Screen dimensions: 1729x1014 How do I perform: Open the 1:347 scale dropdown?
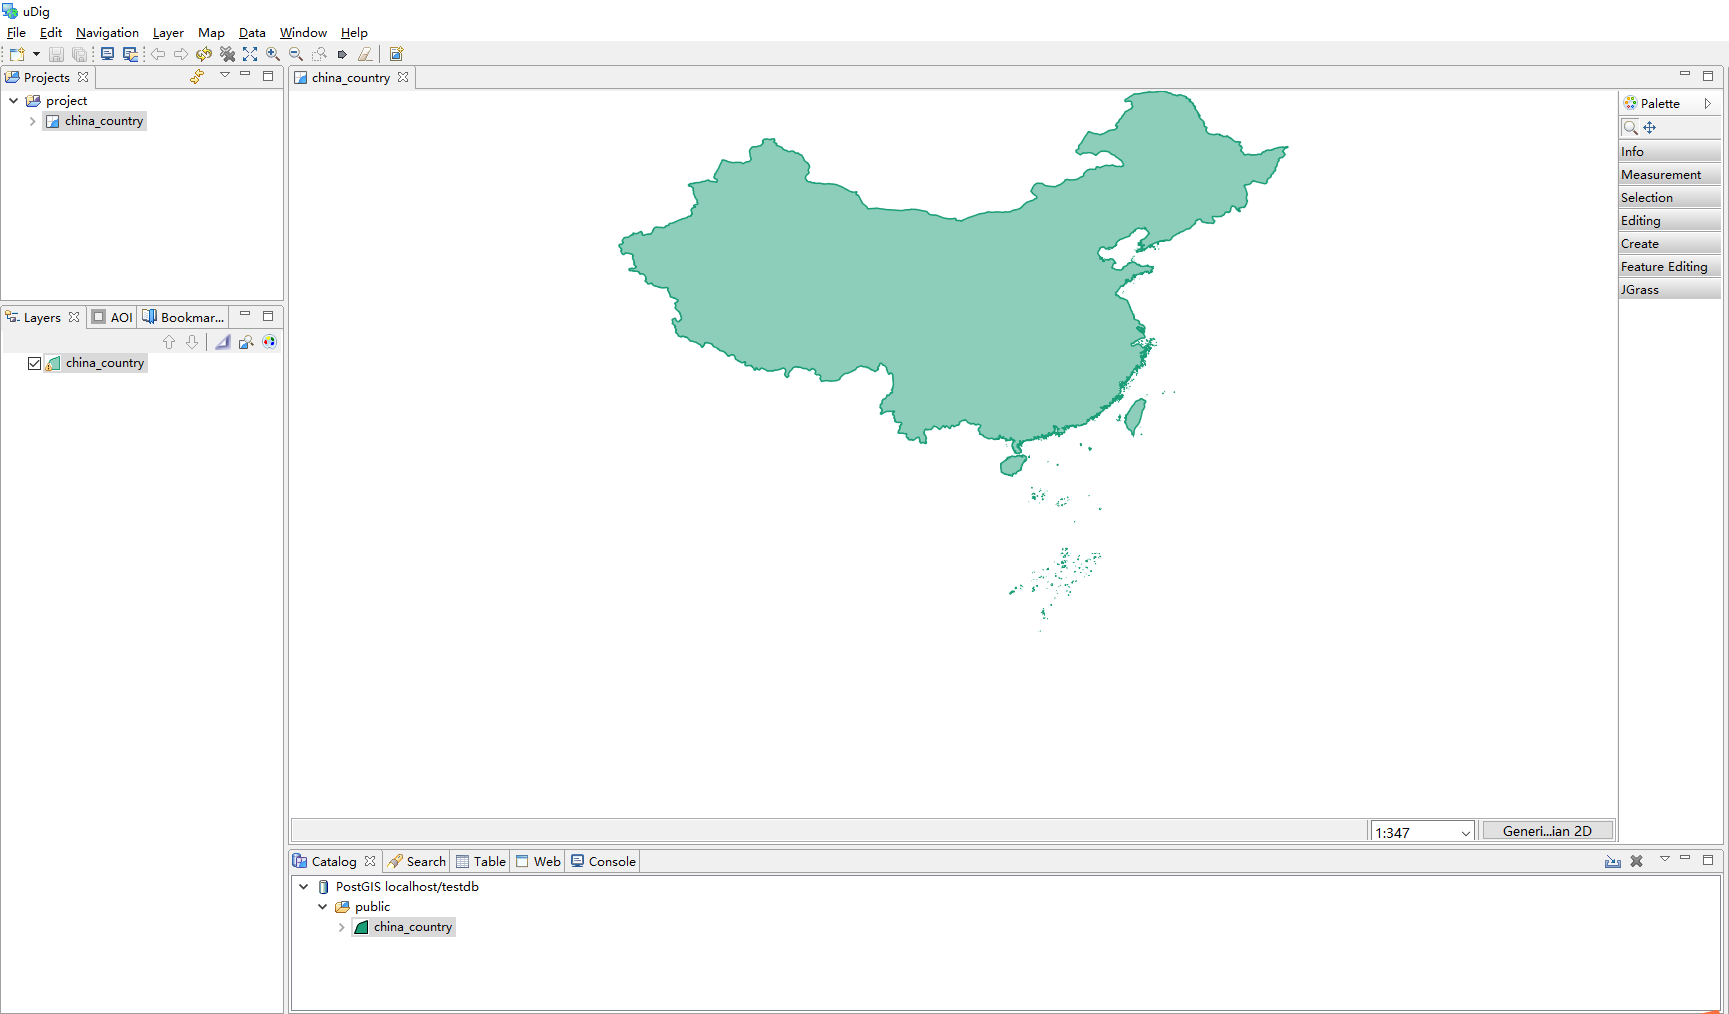click(1463, 831)
